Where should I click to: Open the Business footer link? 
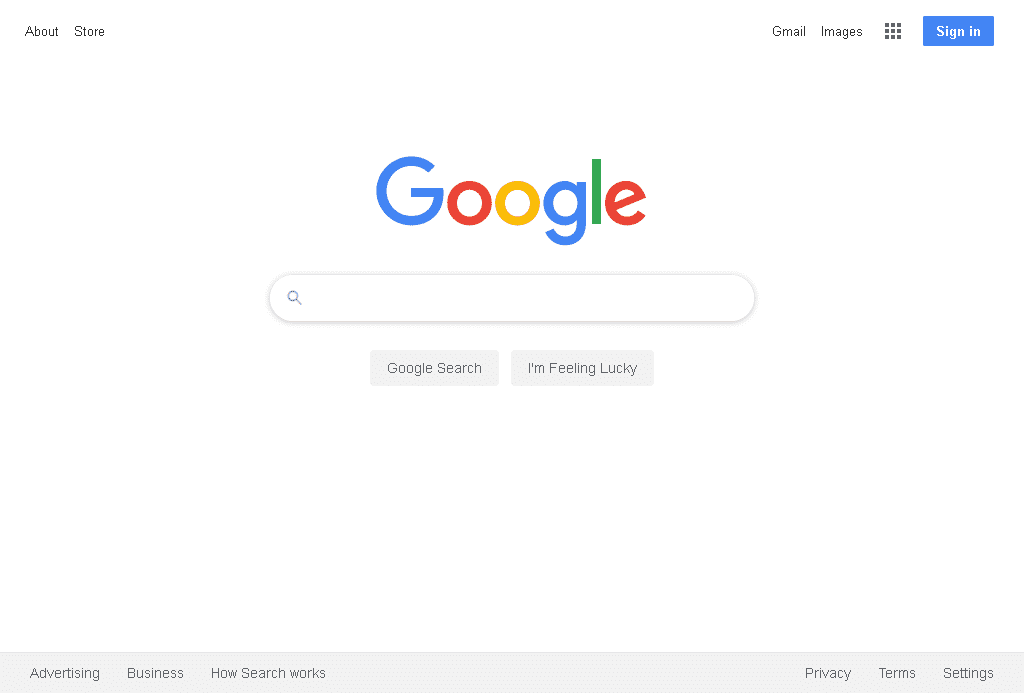(155, 673)
